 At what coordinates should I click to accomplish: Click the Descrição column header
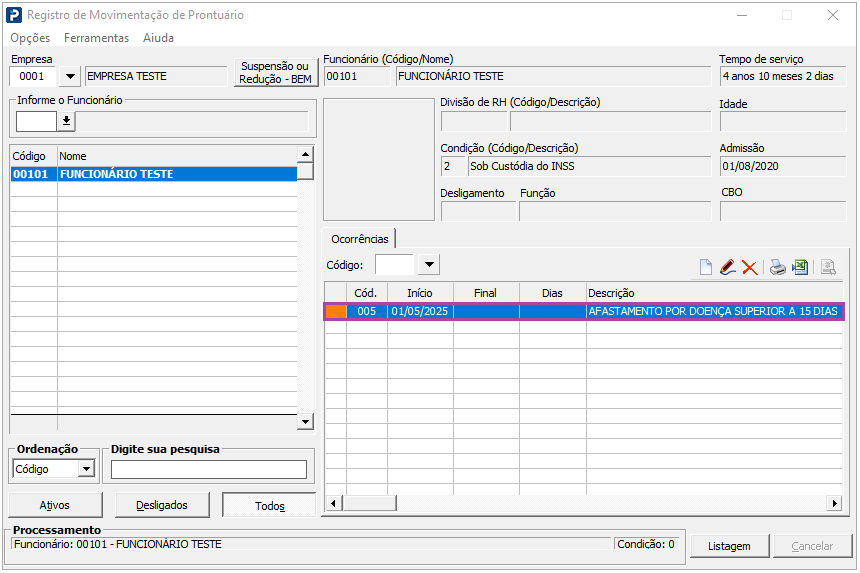click(714, 293)
